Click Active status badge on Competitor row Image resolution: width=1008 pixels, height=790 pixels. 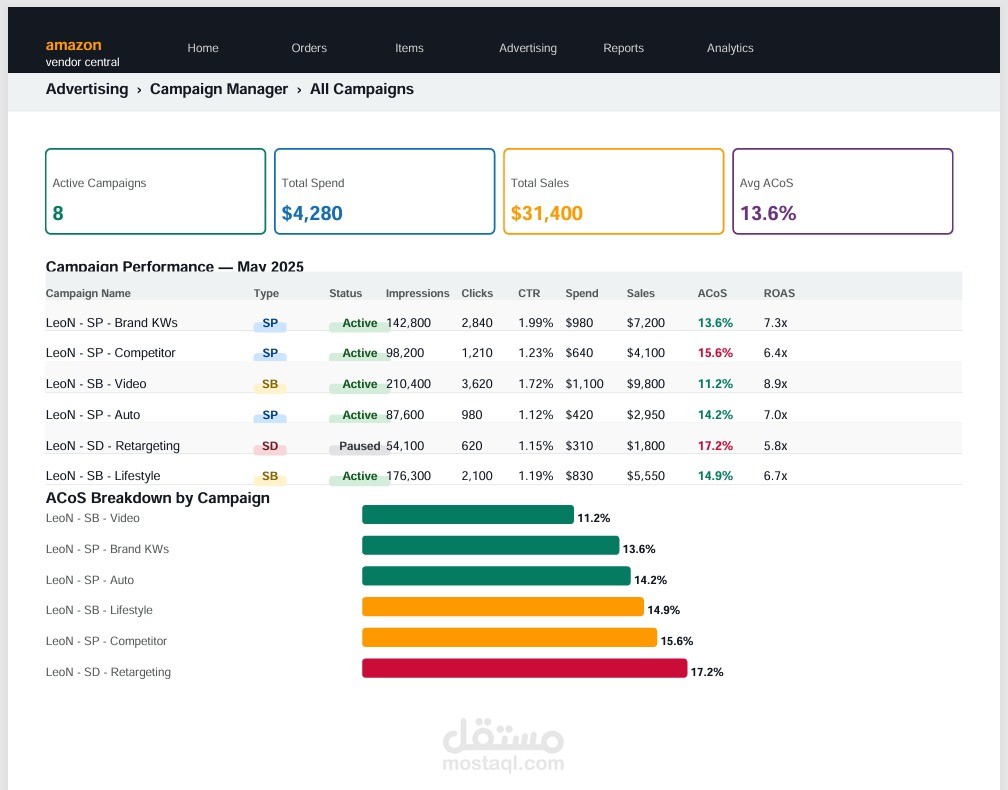click(359, 354)
